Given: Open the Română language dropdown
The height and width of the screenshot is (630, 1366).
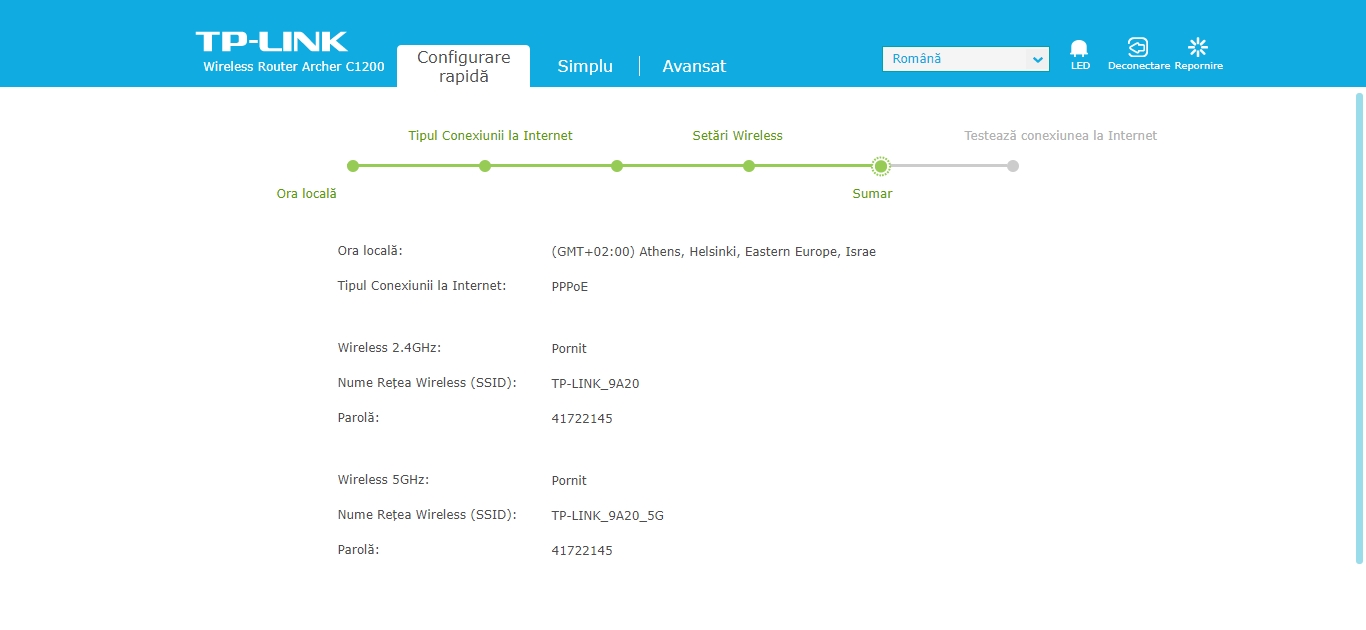Looking at the screenshot, I should 965,59.
